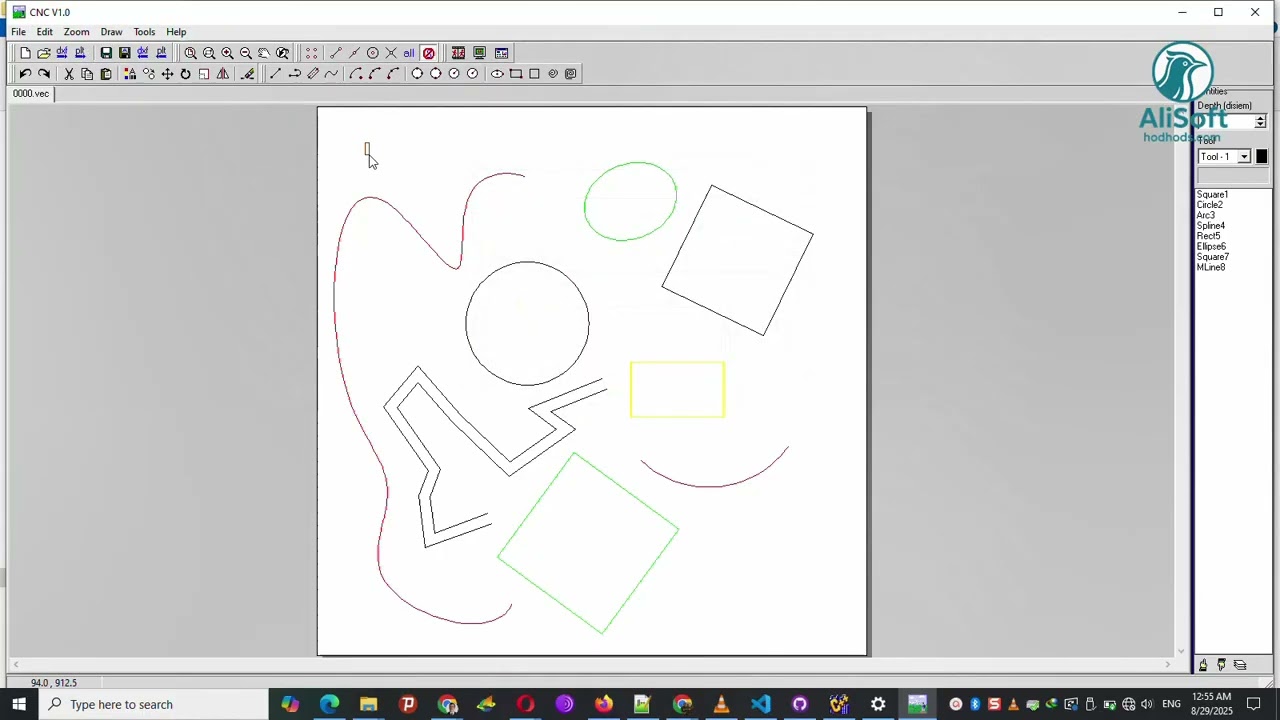Undo the last action

click(x=25, y=74)
